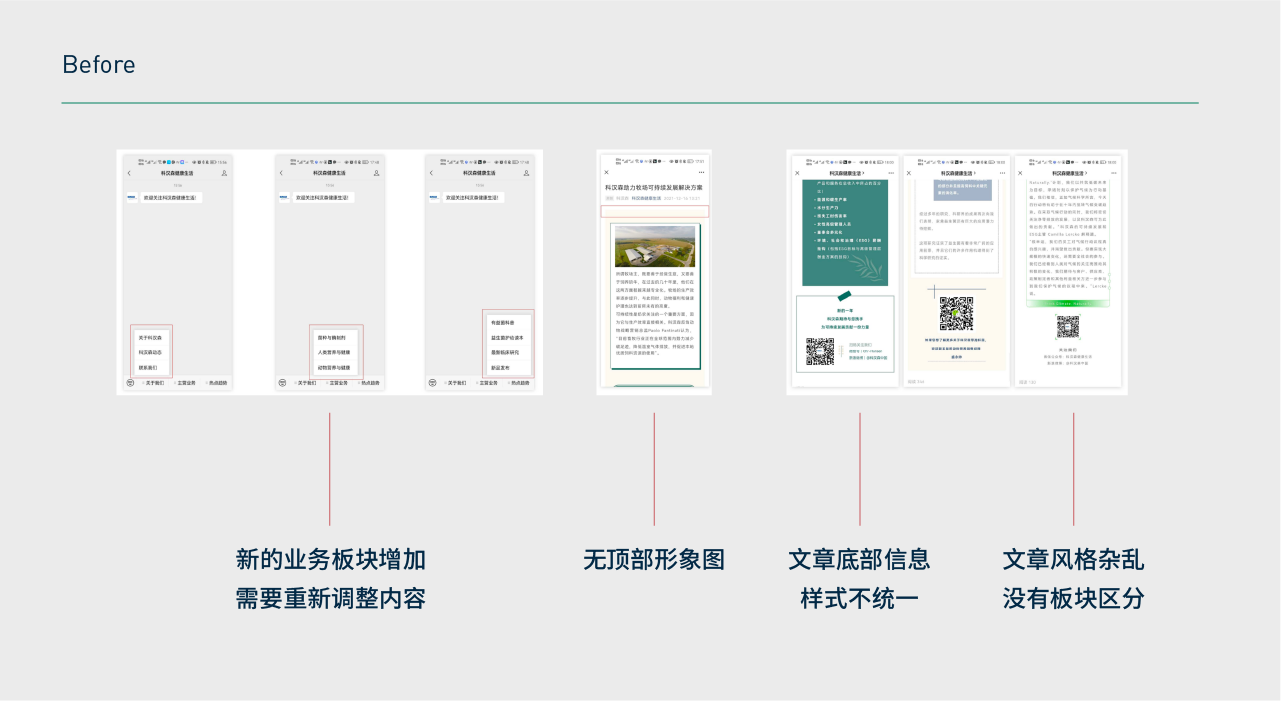Select 新品发布 in the popup menu
Screen dimensions: 1281x701
coord(508,367)
